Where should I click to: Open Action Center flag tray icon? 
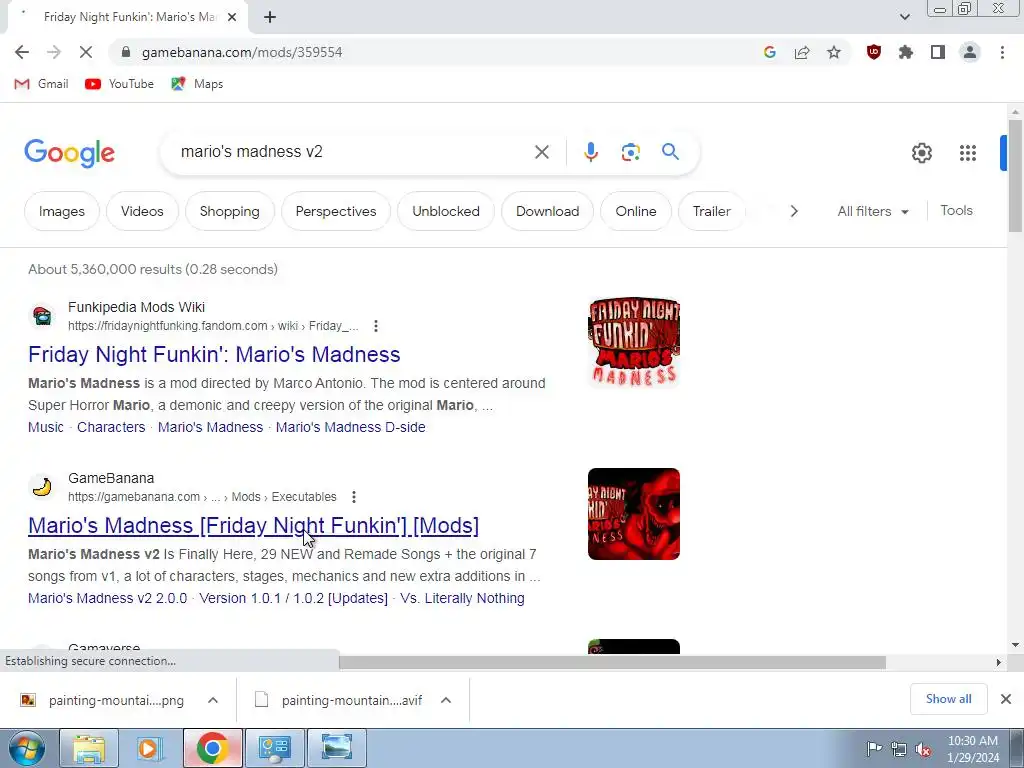(874, 748)
